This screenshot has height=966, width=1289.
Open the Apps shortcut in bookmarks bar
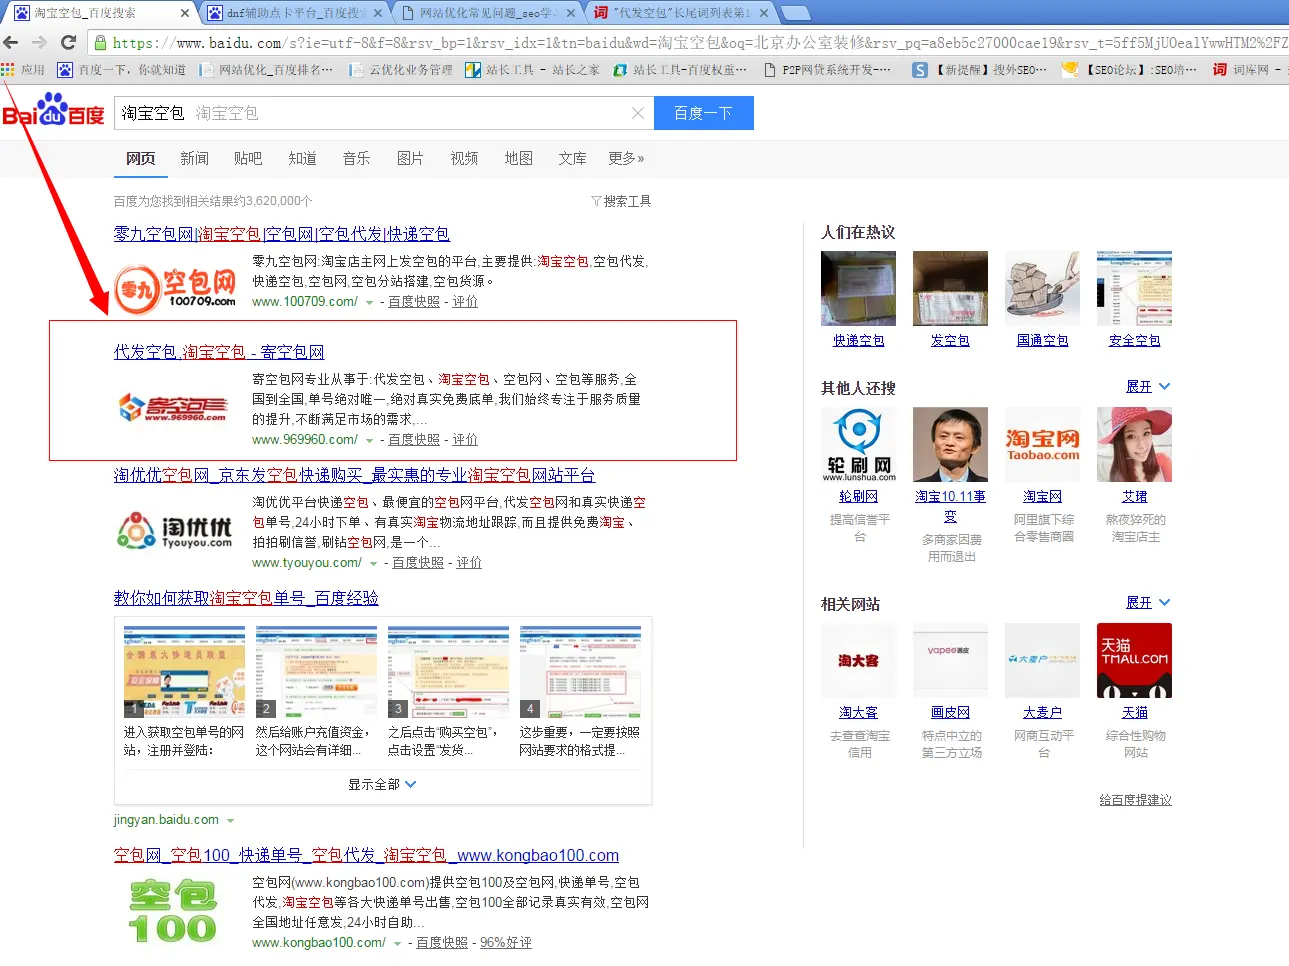click(x=23, y=69)
